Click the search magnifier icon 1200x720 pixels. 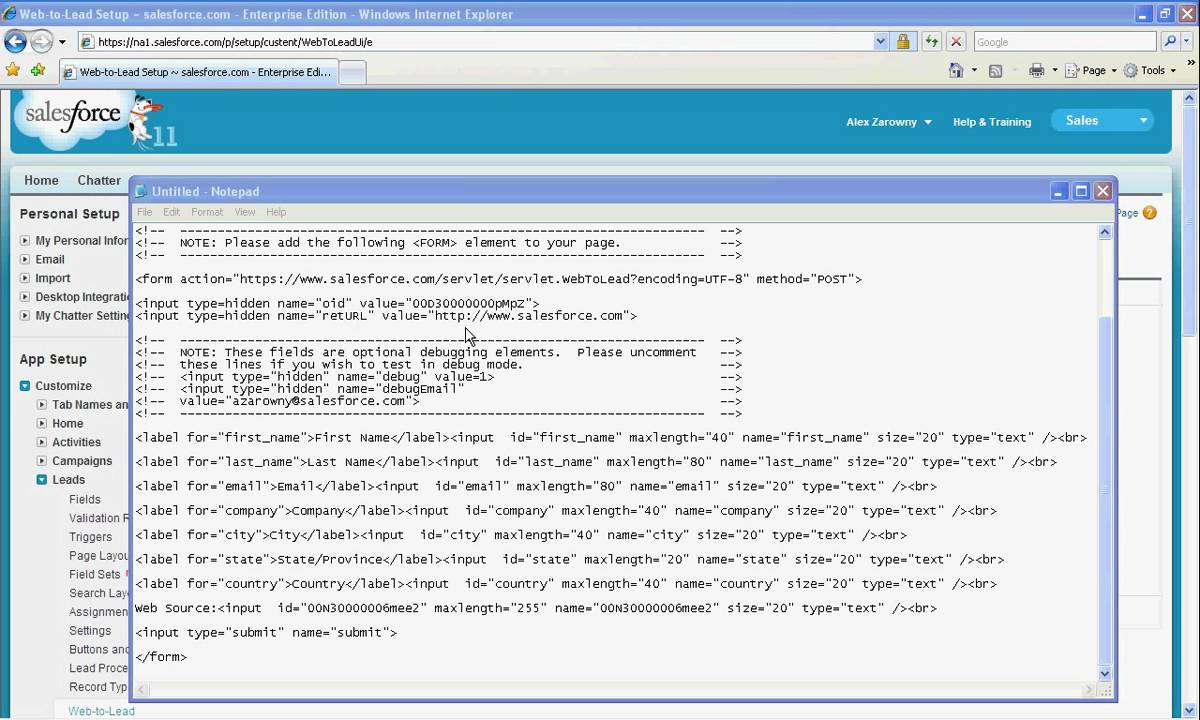click(x=1170, y=42)
